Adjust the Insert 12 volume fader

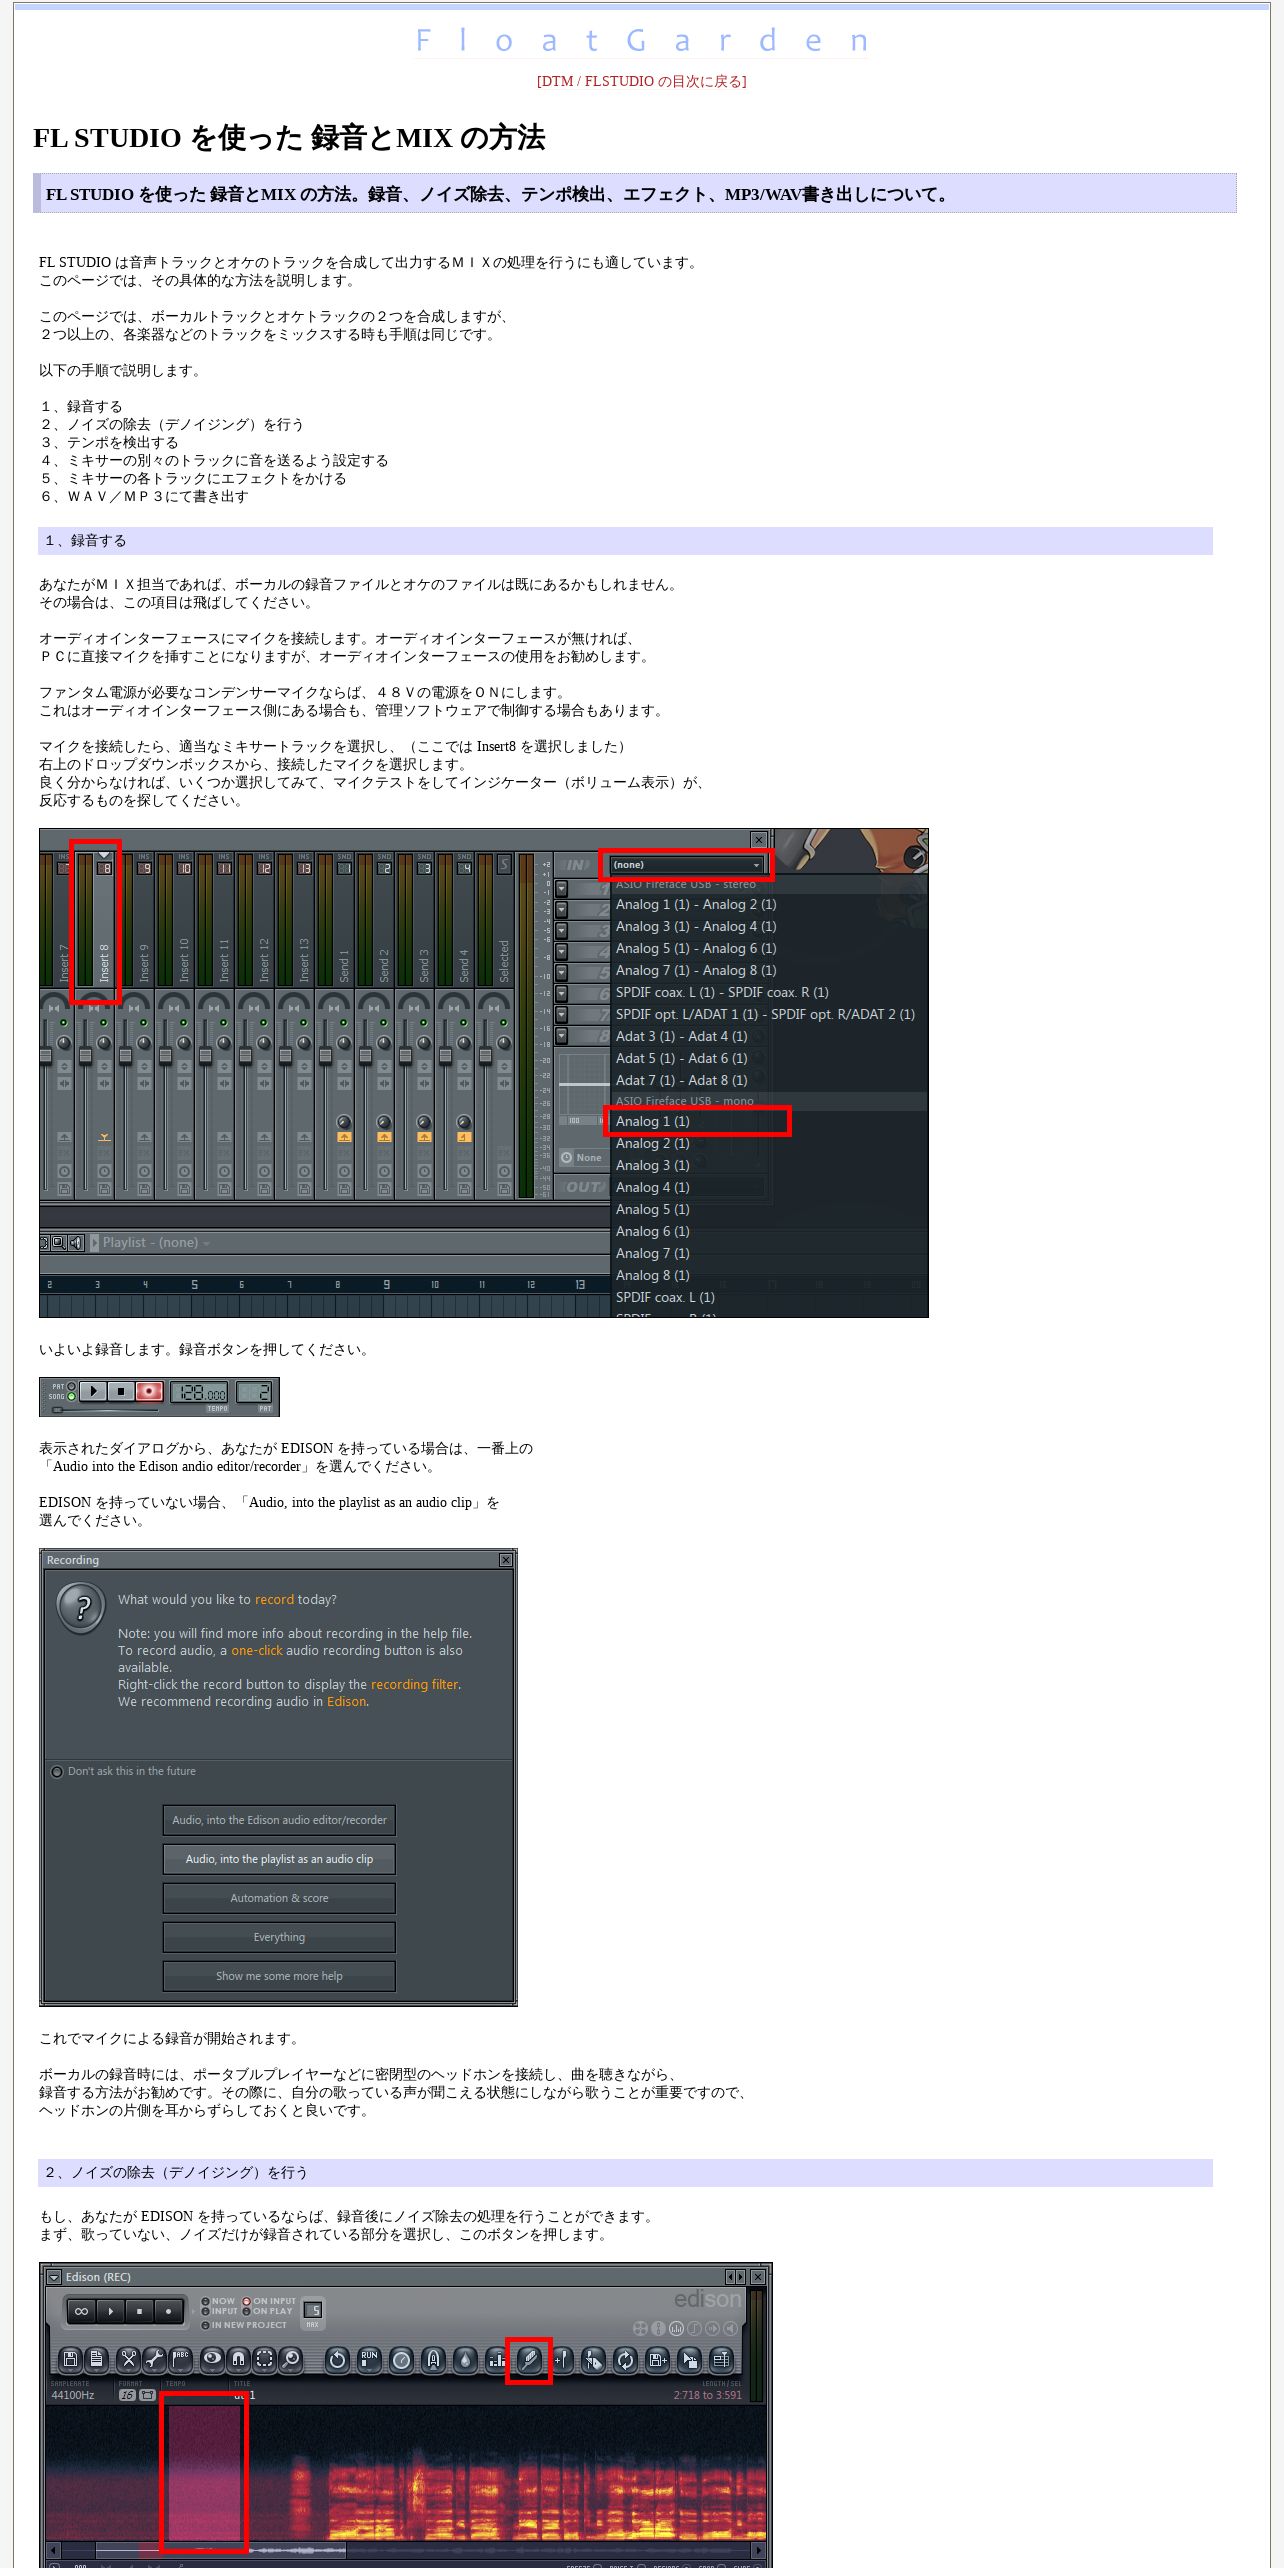245,1054
